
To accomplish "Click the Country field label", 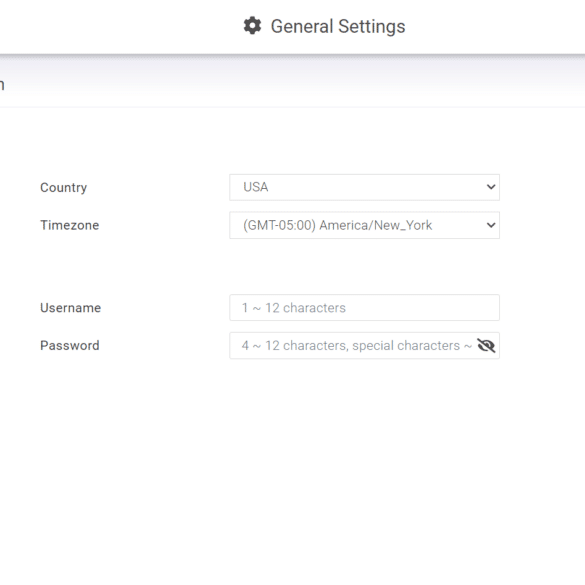I will pos(63,187).
